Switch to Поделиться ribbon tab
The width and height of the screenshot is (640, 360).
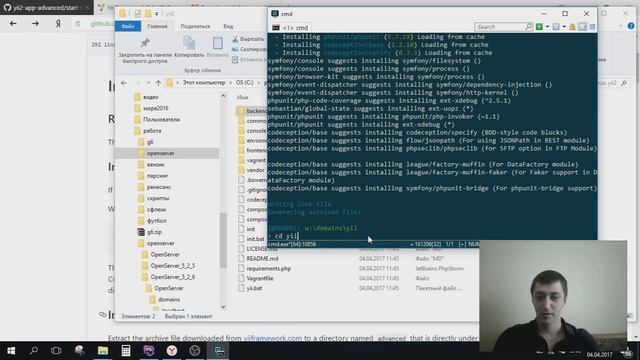195,26
